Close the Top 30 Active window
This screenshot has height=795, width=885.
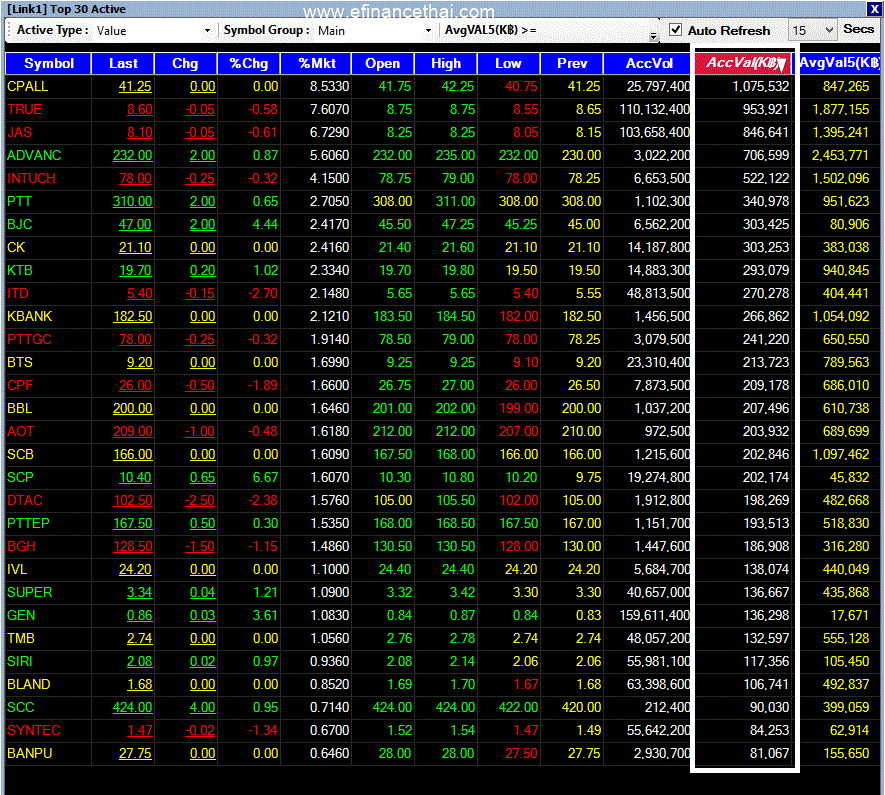[874, 9]
